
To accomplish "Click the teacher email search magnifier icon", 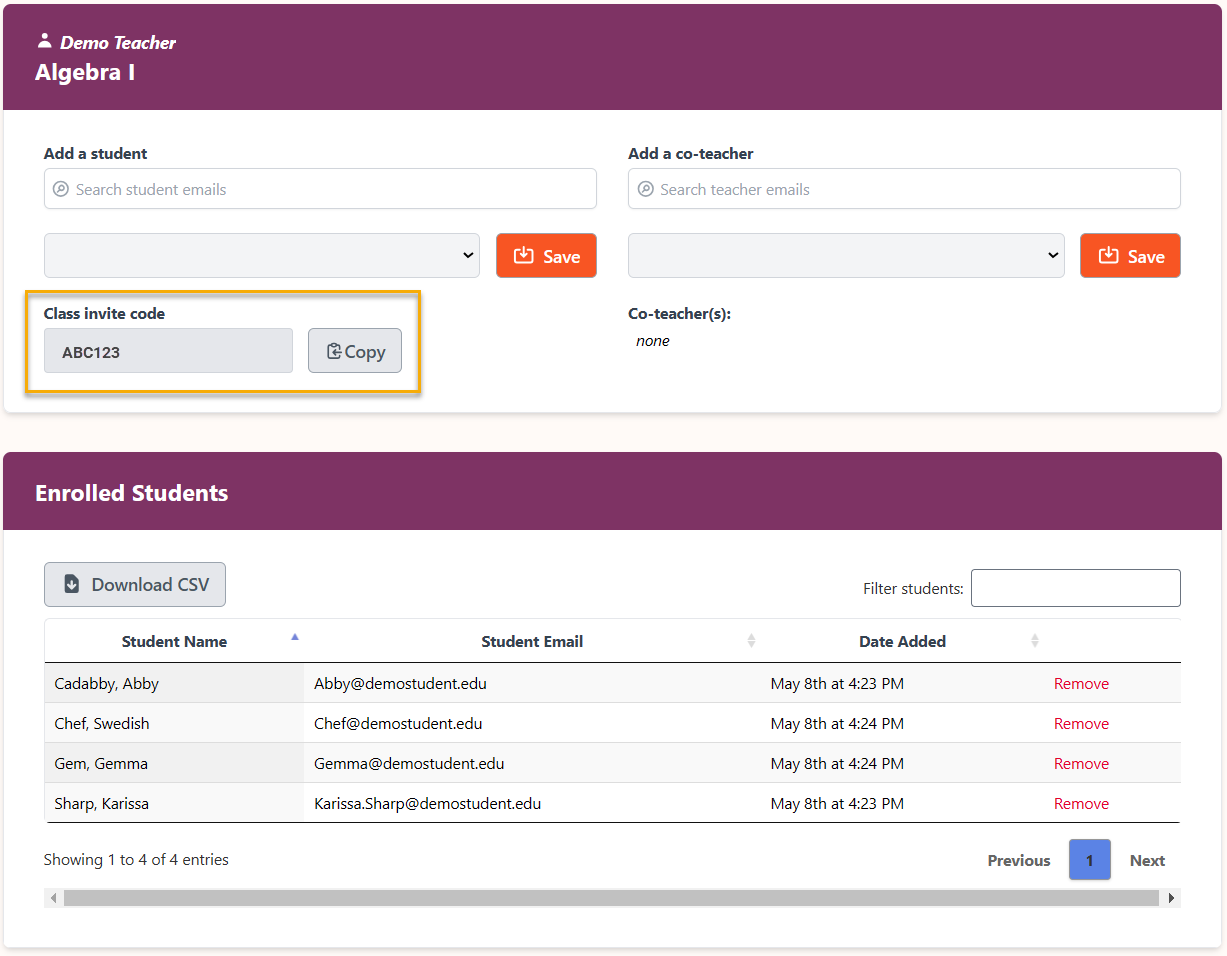I will tap(645, 189).
